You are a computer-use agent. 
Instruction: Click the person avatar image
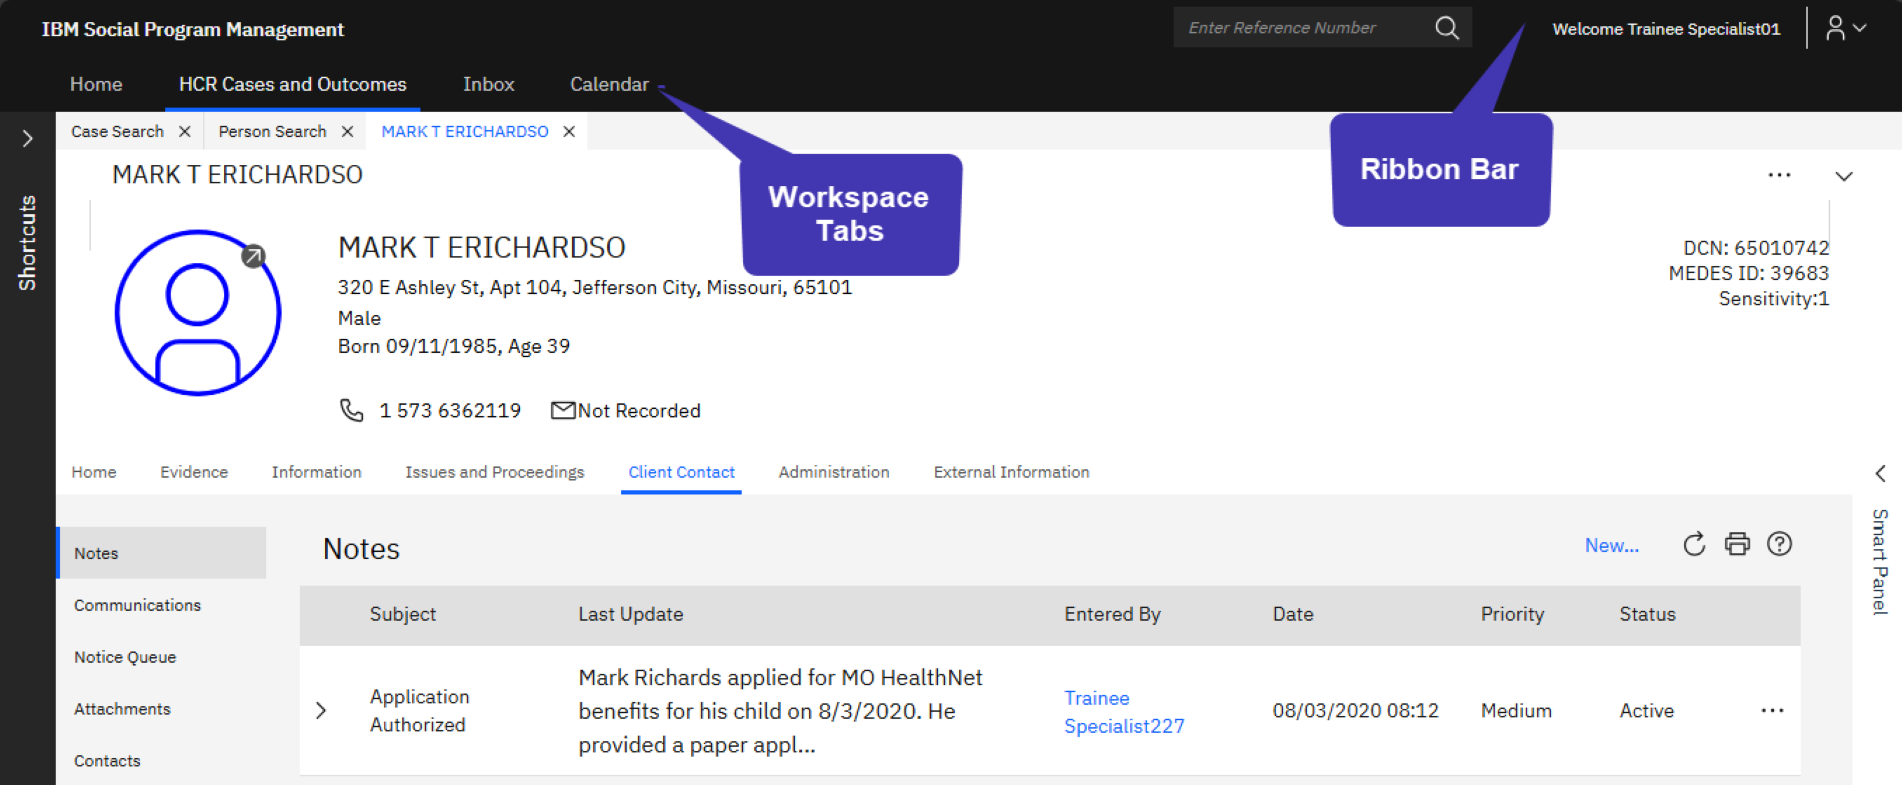coord(198,313)
